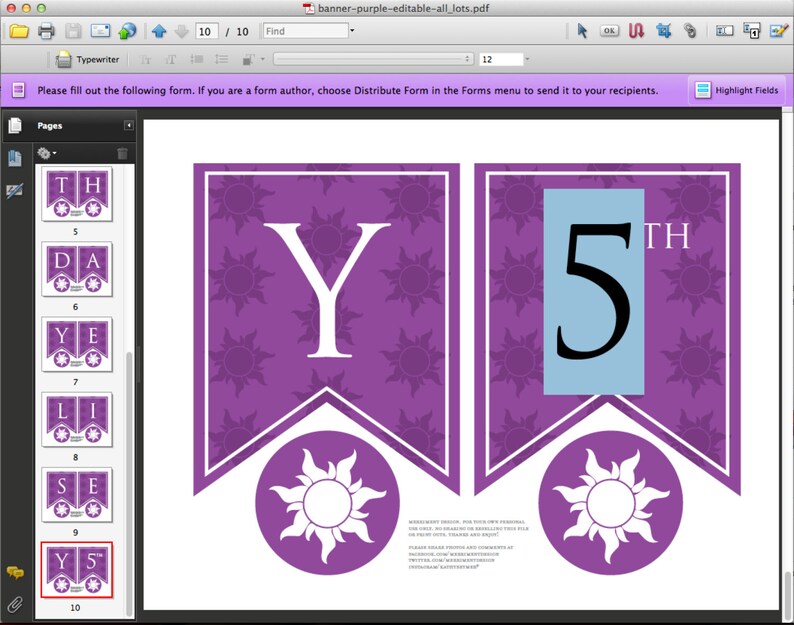Image resolution: width=794 pixels, height=625 pixels.
Task: Send the file via the email envelope icon
Action: (100, 30)
